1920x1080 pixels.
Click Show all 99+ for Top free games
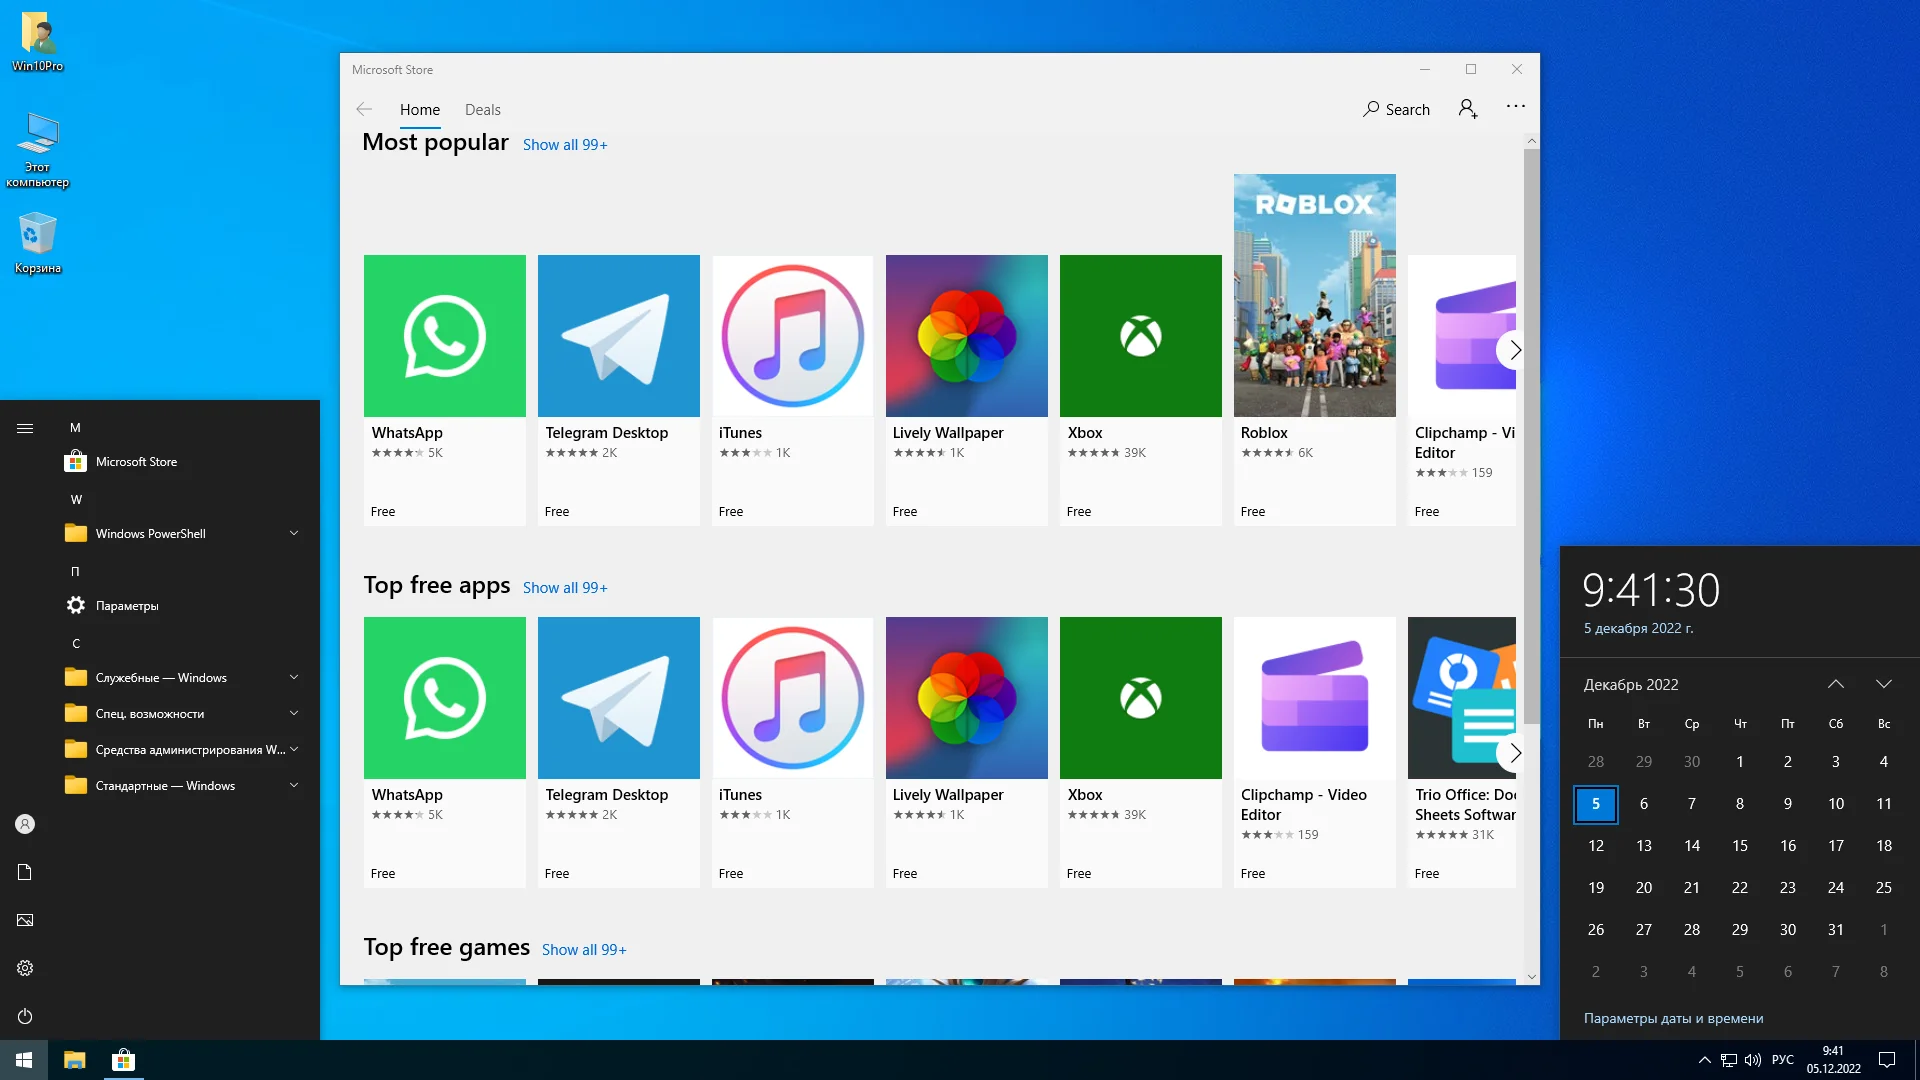tap(584, 950)
